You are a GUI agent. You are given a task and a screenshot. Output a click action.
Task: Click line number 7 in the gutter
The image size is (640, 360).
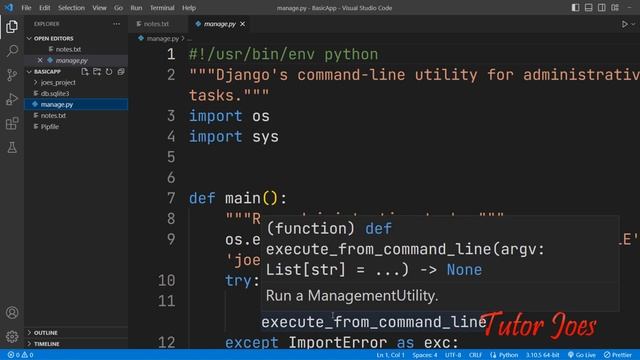pos(171,198)
